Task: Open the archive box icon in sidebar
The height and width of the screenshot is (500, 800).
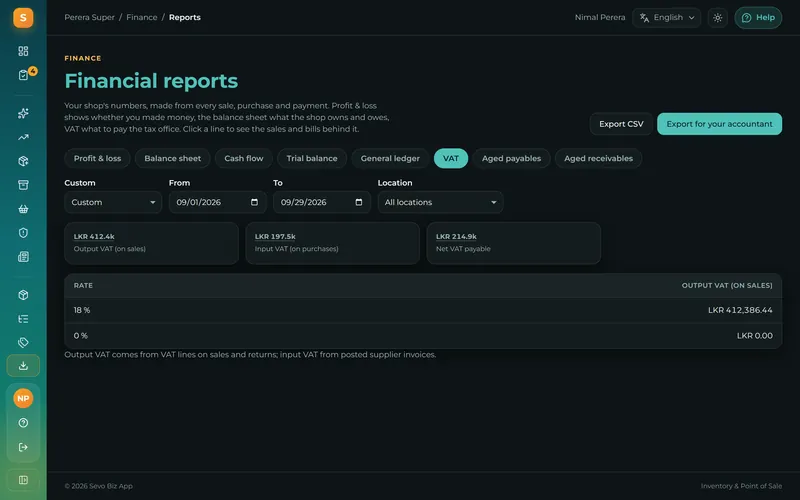Action: (23, 185)
